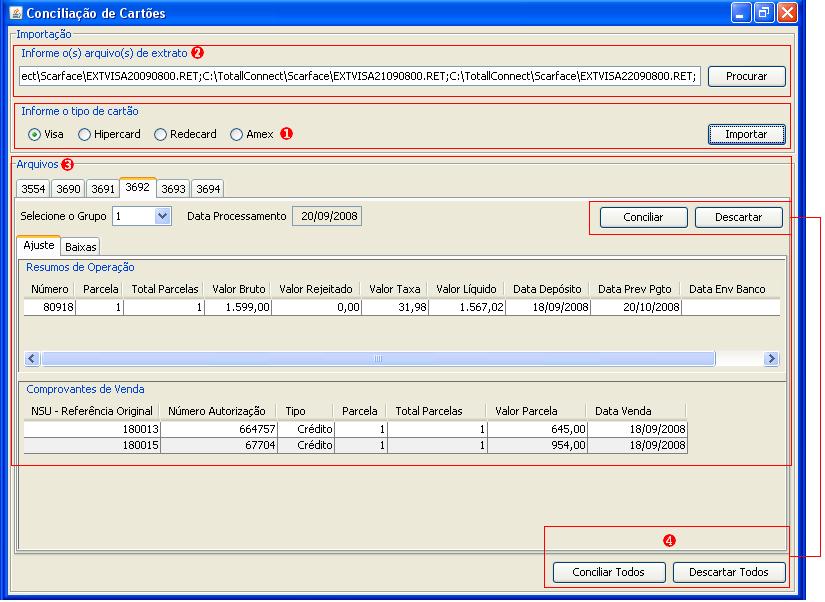Click the right arrow of horizontal scrollbar
This screenshot has width=825, height=602.
click(771, 359)
